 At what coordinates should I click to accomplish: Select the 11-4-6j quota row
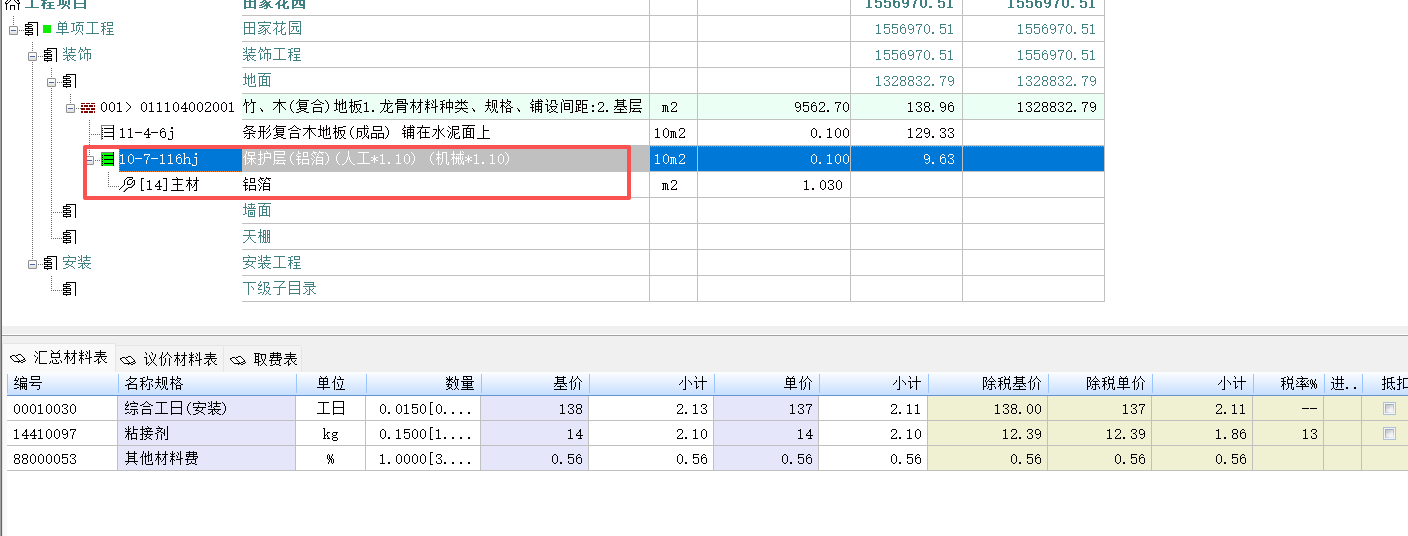coord(147,133)
